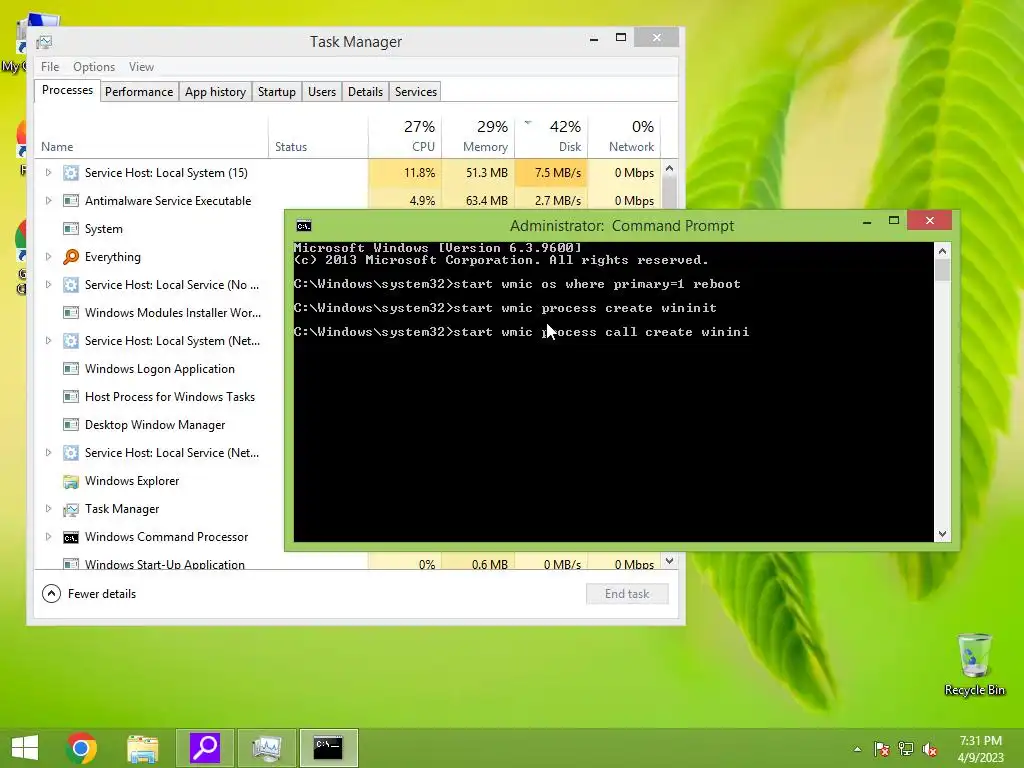This screenshot has width=1024, height=768.
Task: Switch to the Startup tab
Action: pyautogui.click(x=277, y=92)
